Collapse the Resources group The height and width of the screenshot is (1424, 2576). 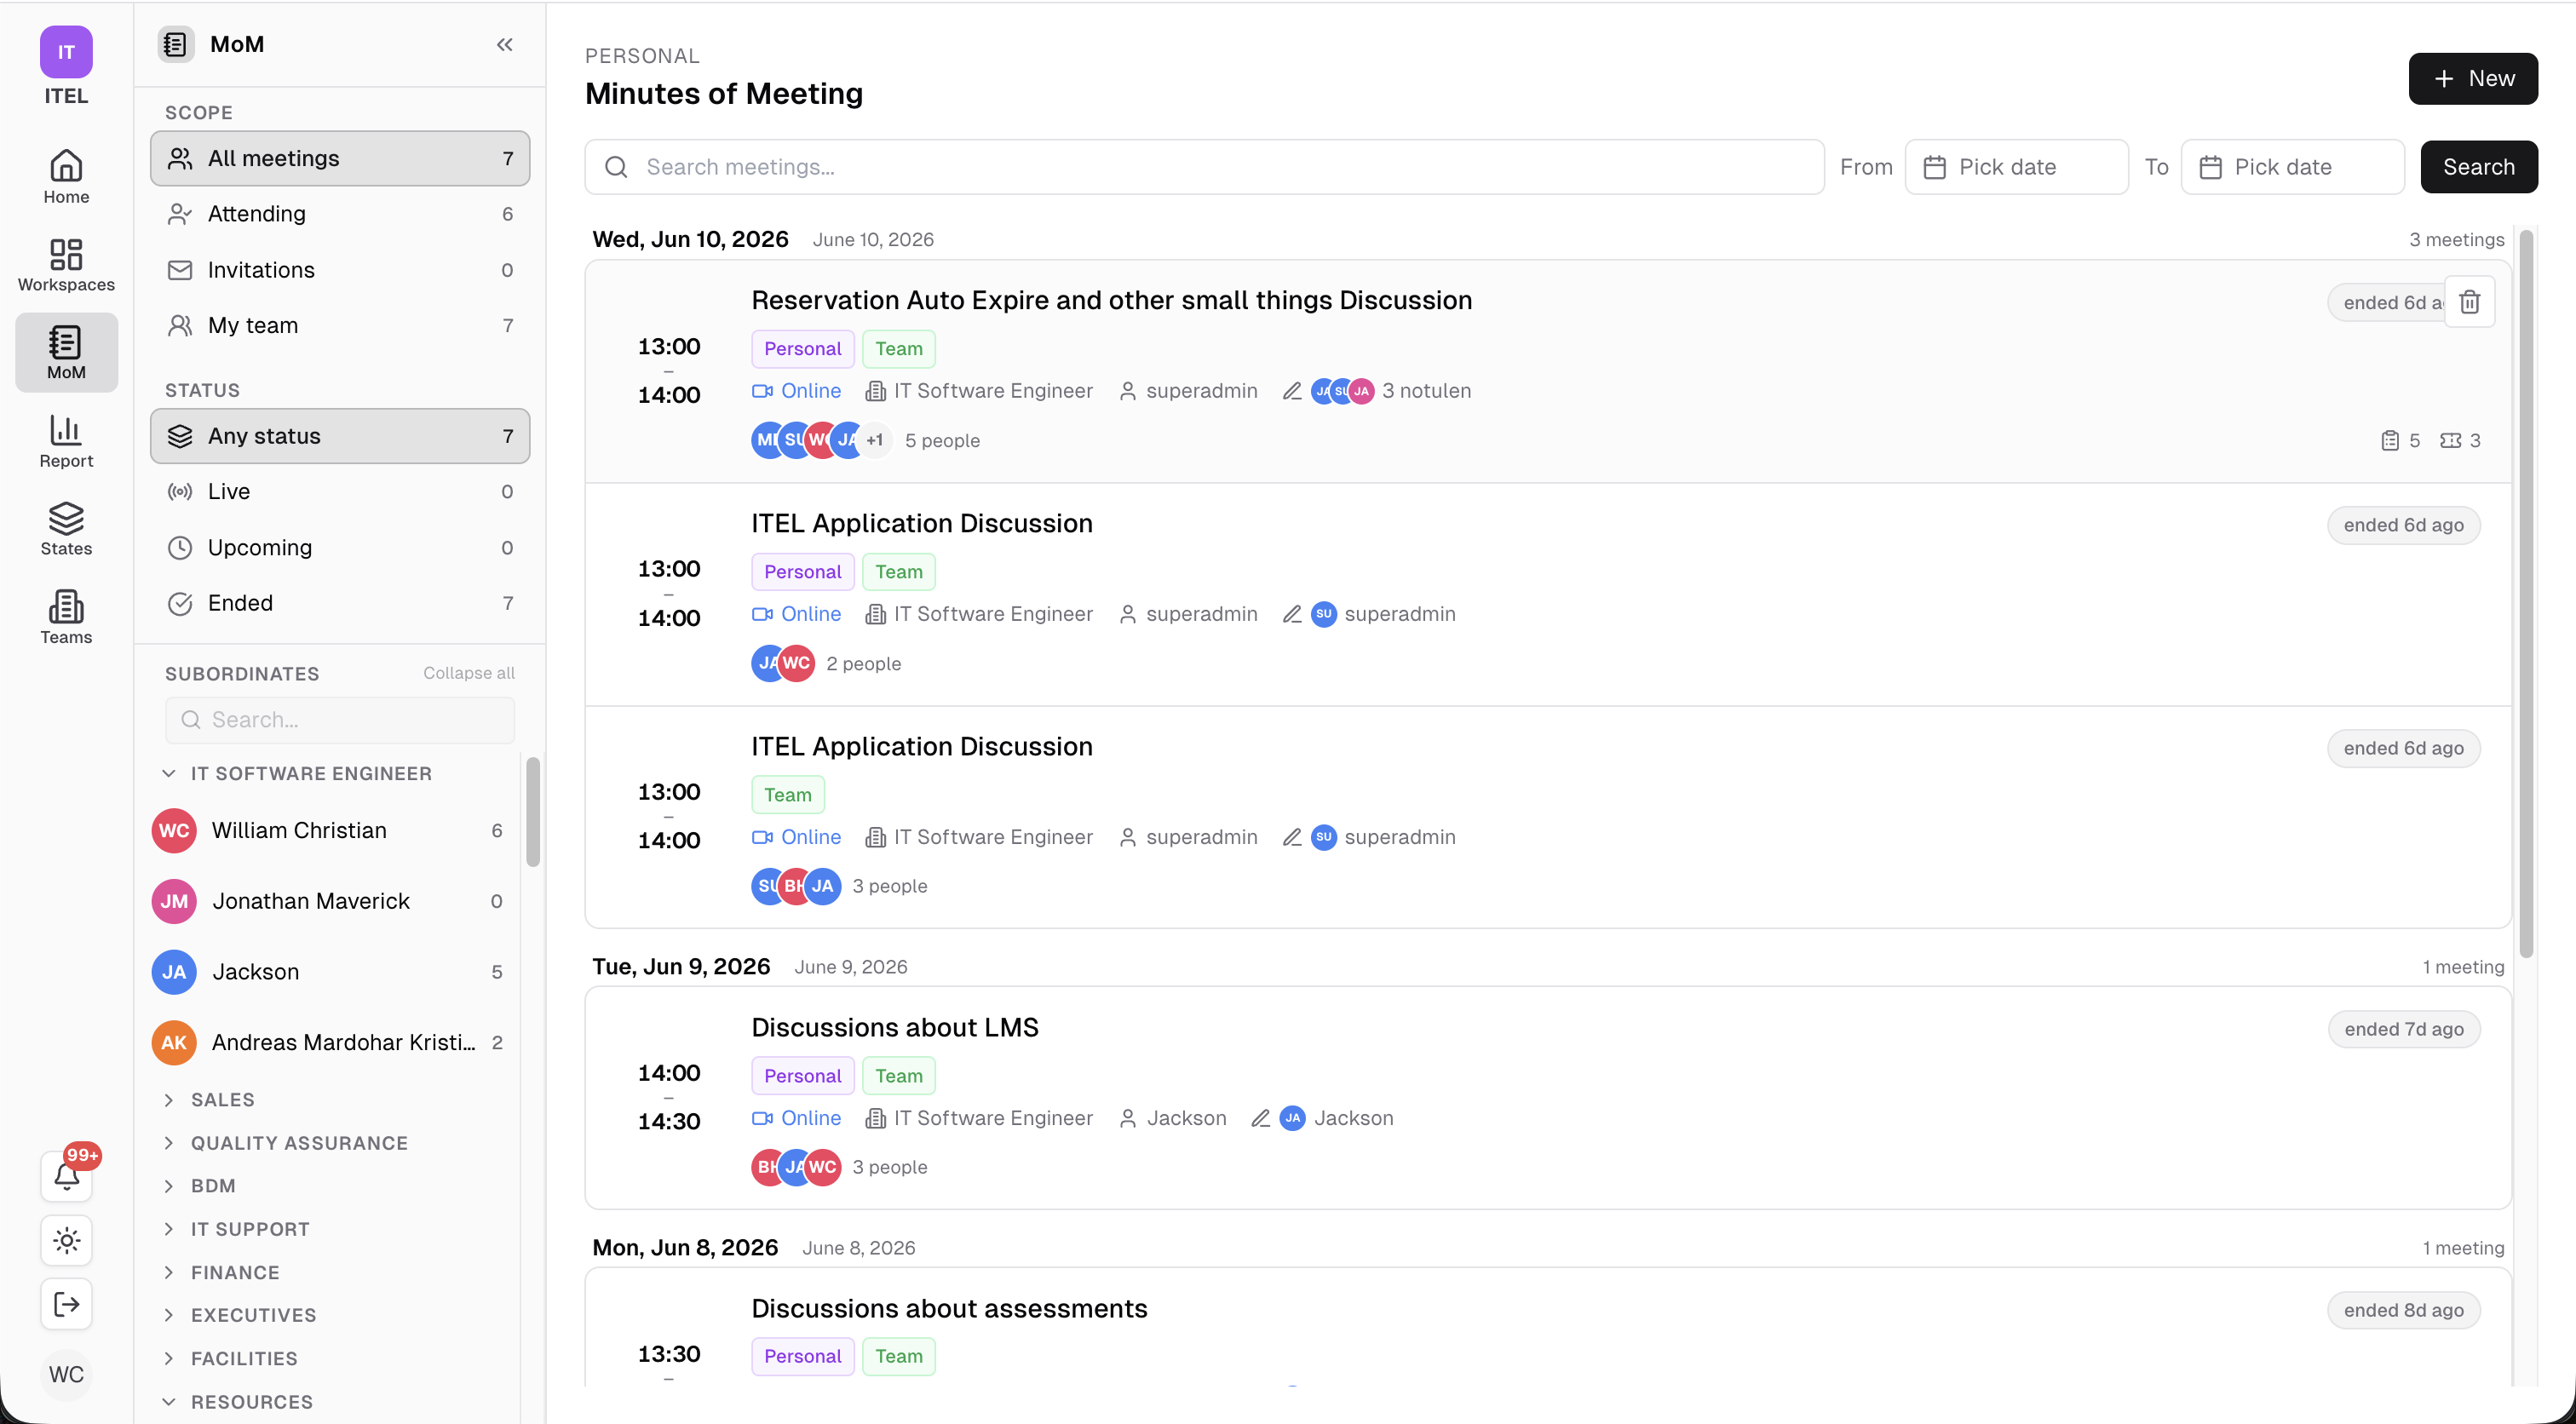(169, 1401)
